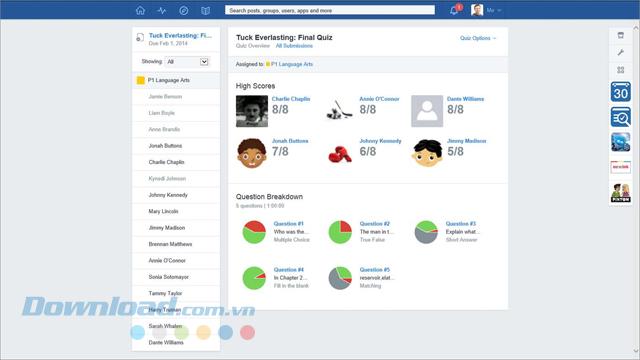This screenshot has width=640, height=360.
Task: Open the P1 Language Arts assigned-to link
Action: pos(292,64)
